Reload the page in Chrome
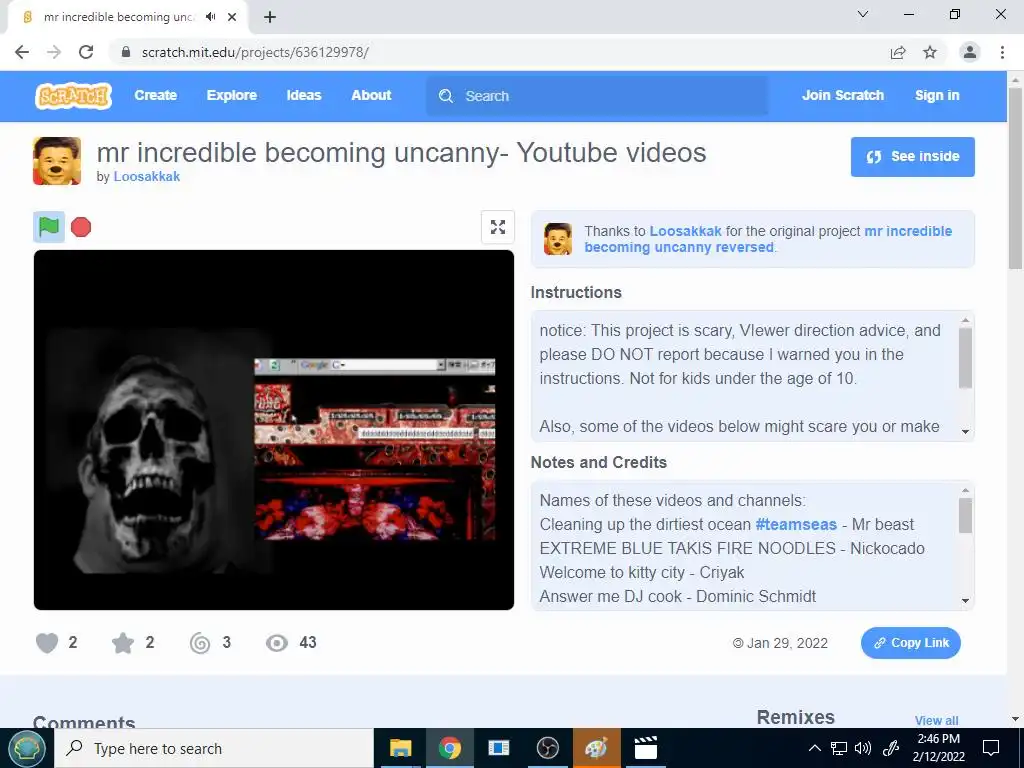Screen dimensions: 1024x768 click(86, 52)
